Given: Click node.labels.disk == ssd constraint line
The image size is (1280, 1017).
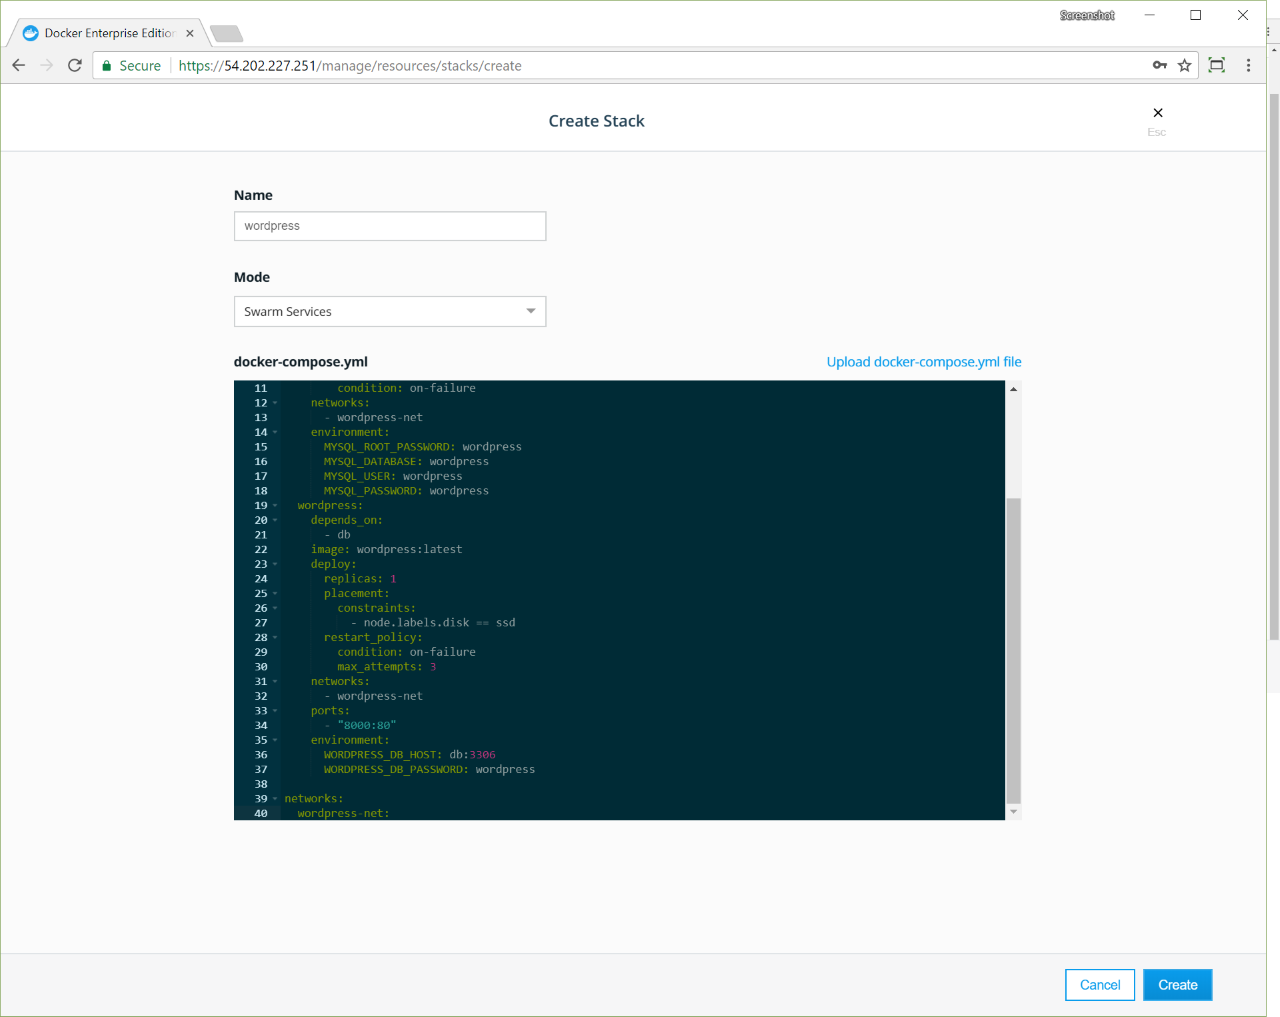Looking at the screenshot, I should point(433,623).
